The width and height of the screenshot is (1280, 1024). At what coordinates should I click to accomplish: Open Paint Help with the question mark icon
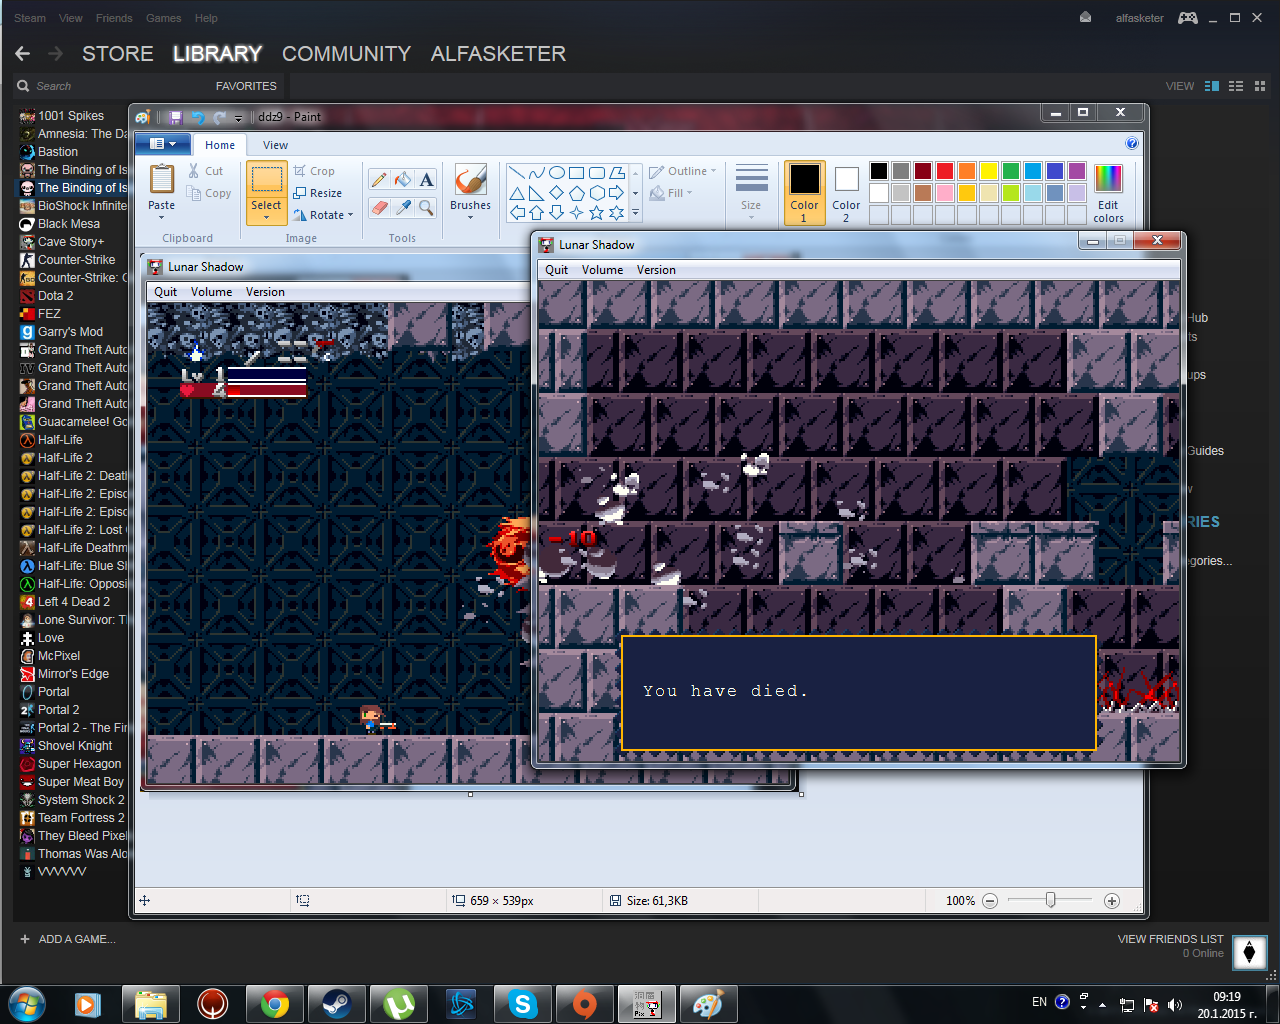pyautogui.click(x=1132, y=144)
